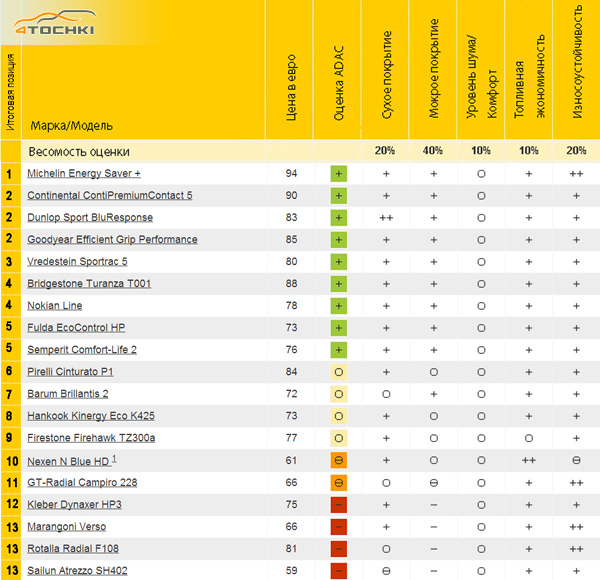
Task: Click green ADAC plus icon for Michelin
Action: point(339,173)
